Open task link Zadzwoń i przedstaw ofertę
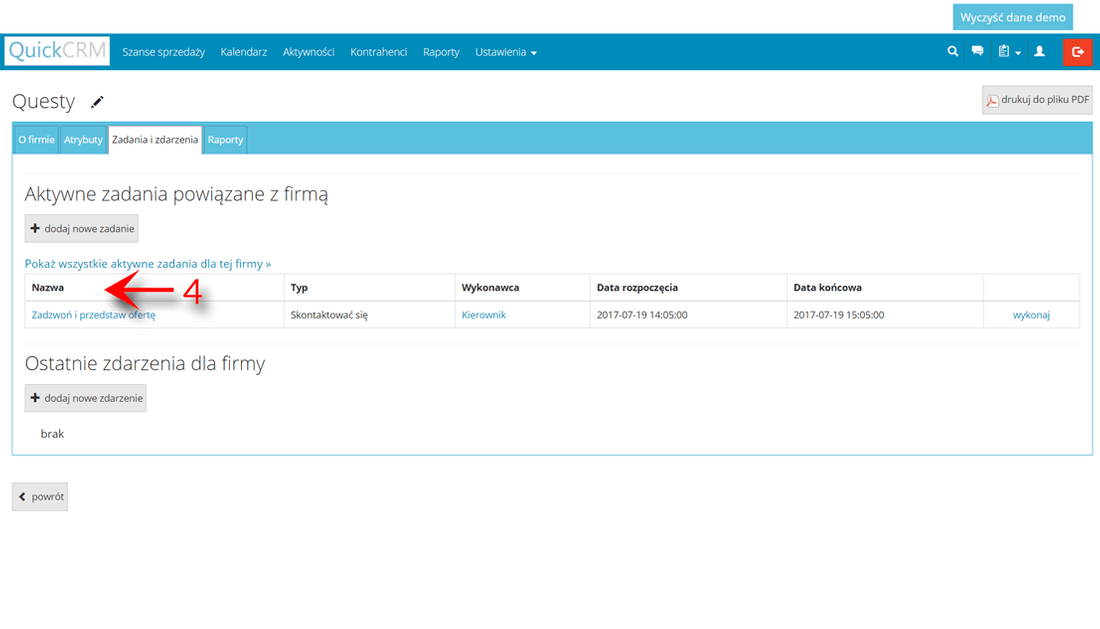Viewport: 1100px width, 629px height. pos(93,315)
